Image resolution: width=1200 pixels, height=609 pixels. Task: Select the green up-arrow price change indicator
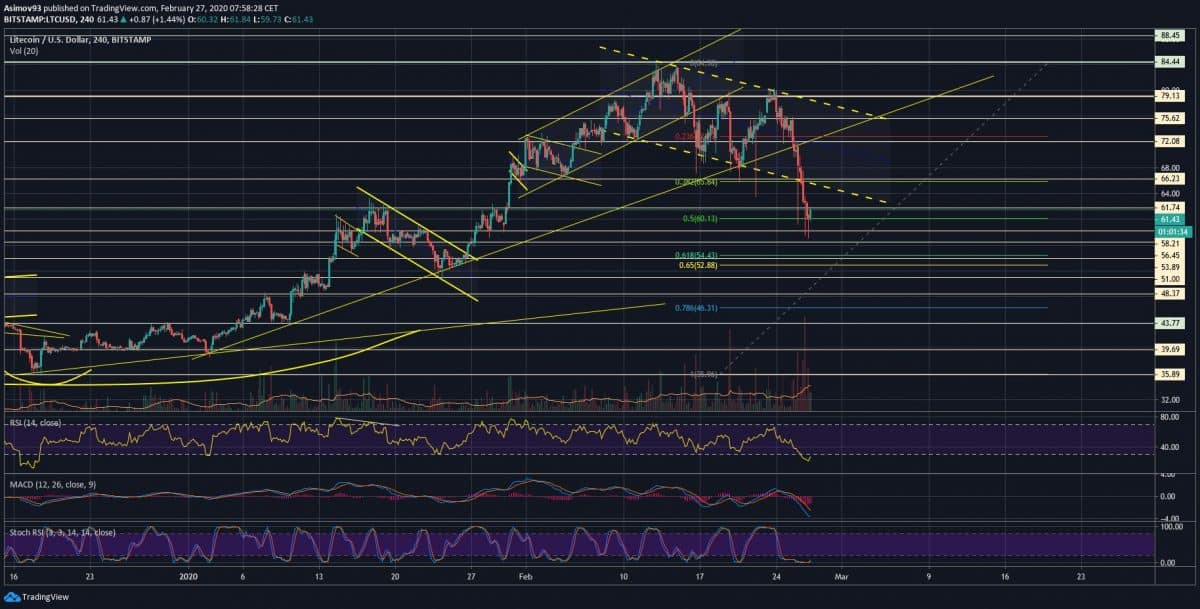(123, 20)
